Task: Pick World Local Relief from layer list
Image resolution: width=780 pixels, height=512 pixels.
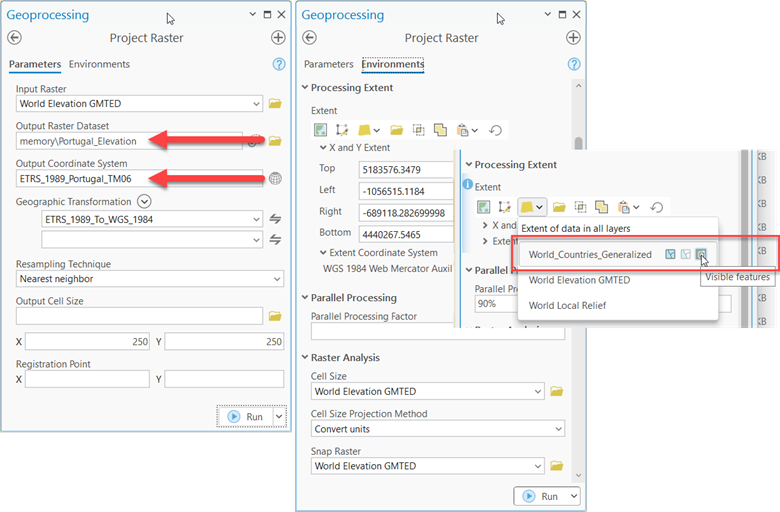Action: point(567,306)
